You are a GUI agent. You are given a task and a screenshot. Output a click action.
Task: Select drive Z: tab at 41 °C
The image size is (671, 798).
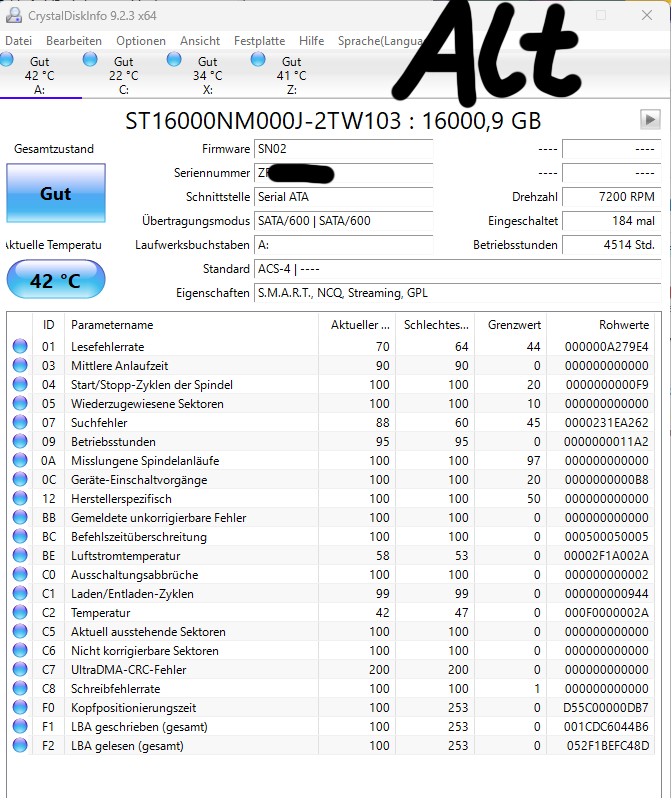292,75
